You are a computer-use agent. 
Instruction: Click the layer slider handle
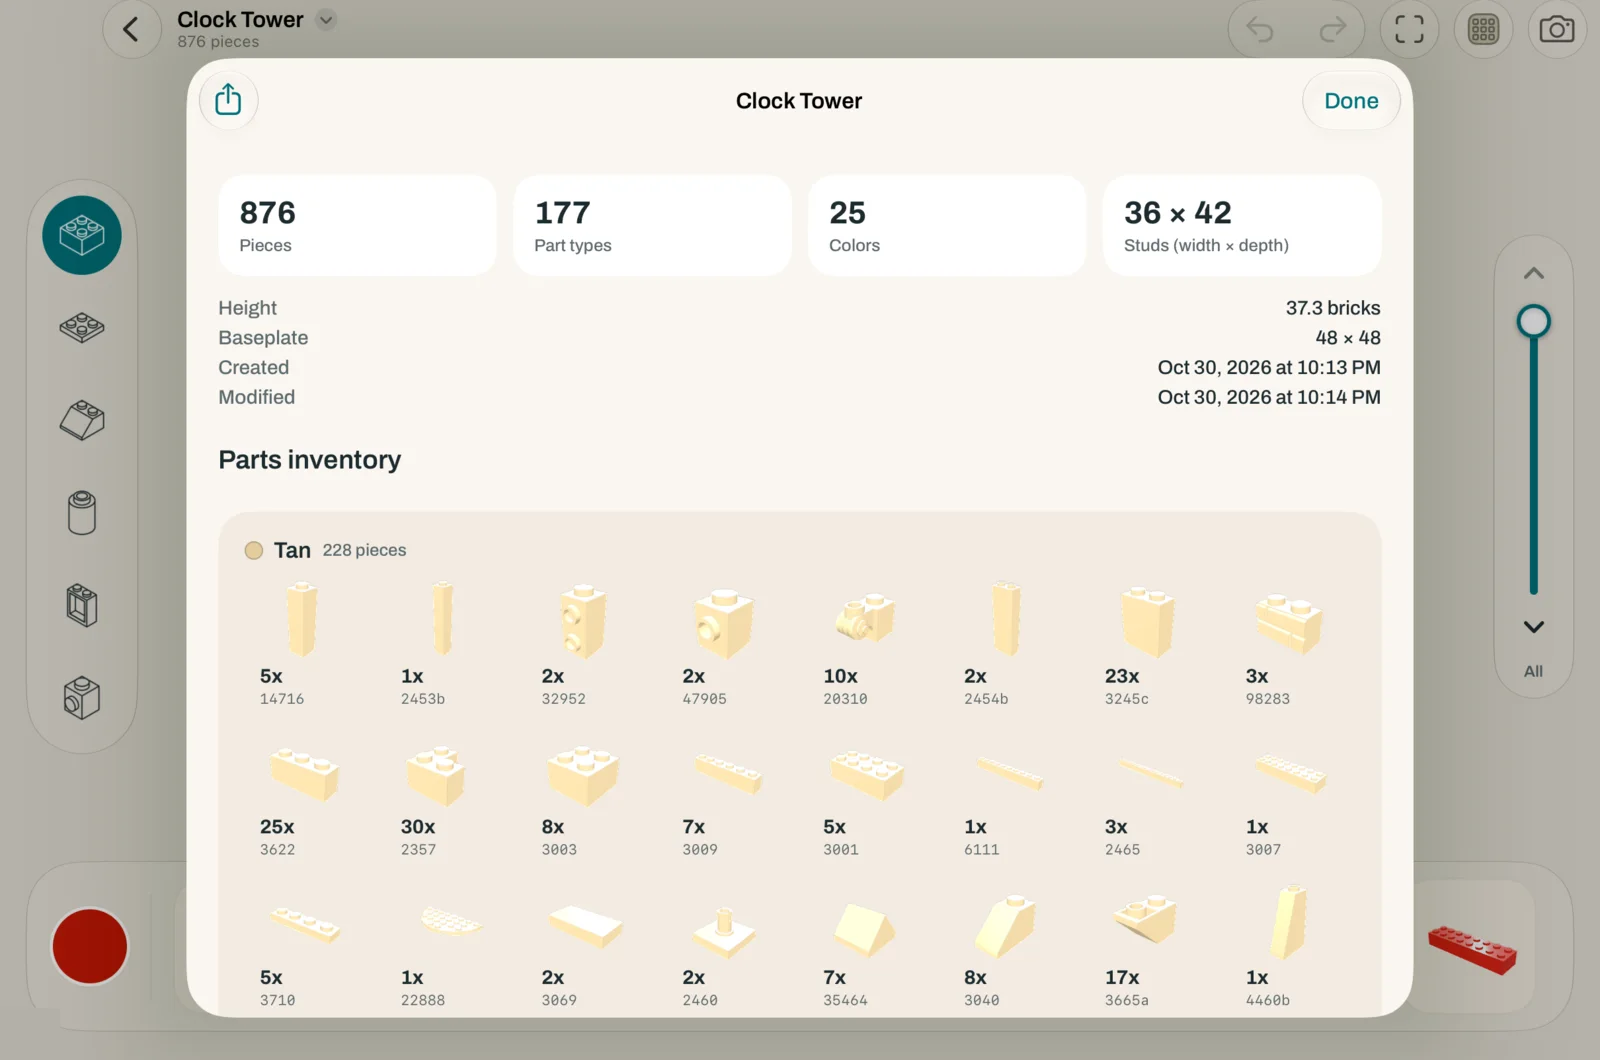1533,321
